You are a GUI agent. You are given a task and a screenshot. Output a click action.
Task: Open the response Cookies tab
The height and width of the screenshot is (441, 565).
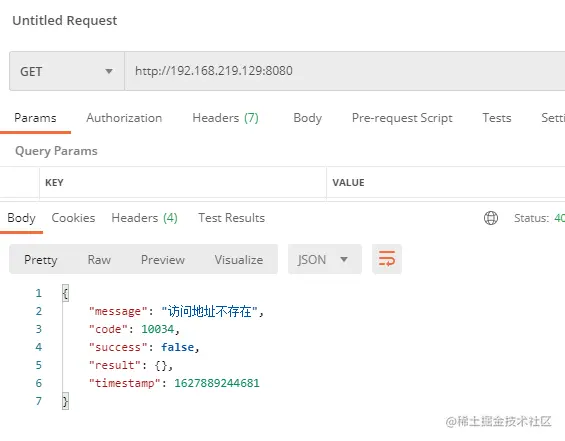[73, 218]
